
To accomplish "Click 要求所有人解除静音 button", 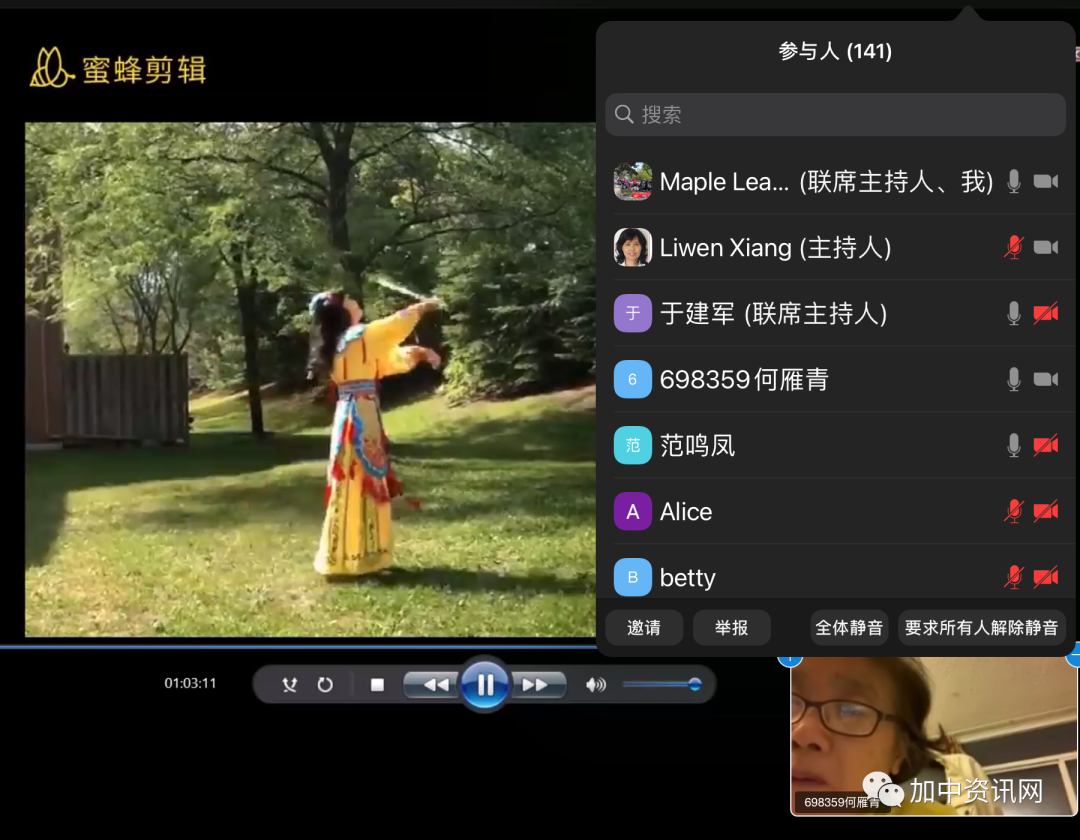I will pos(981,628).
